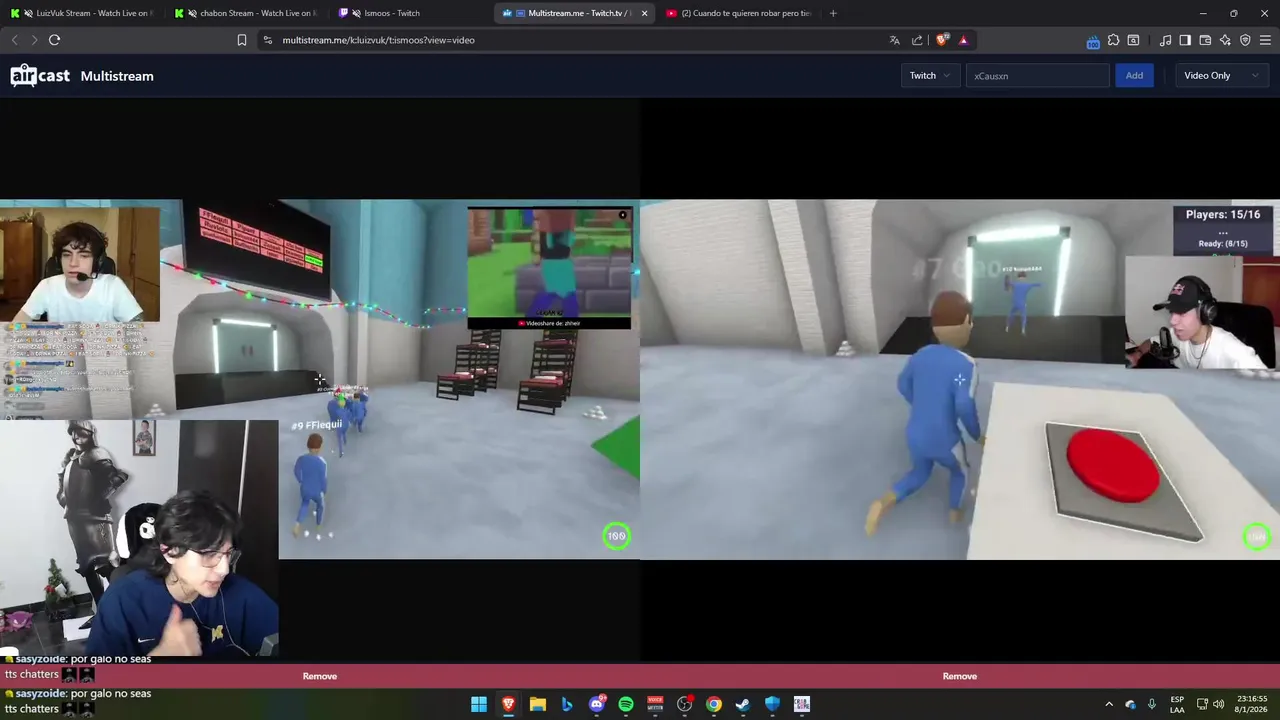1280x720 pixels.
Task: Open Spotify from the taskbar
Action: click(x=626, y=704)
